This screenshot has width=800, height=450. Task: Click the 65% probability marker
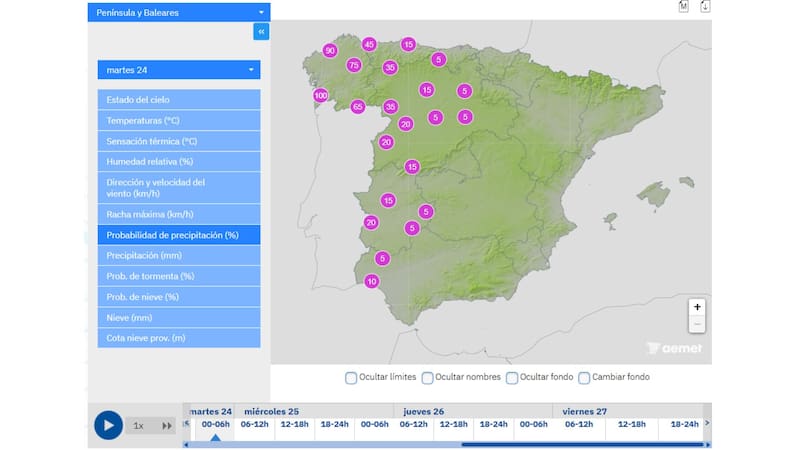358,107
